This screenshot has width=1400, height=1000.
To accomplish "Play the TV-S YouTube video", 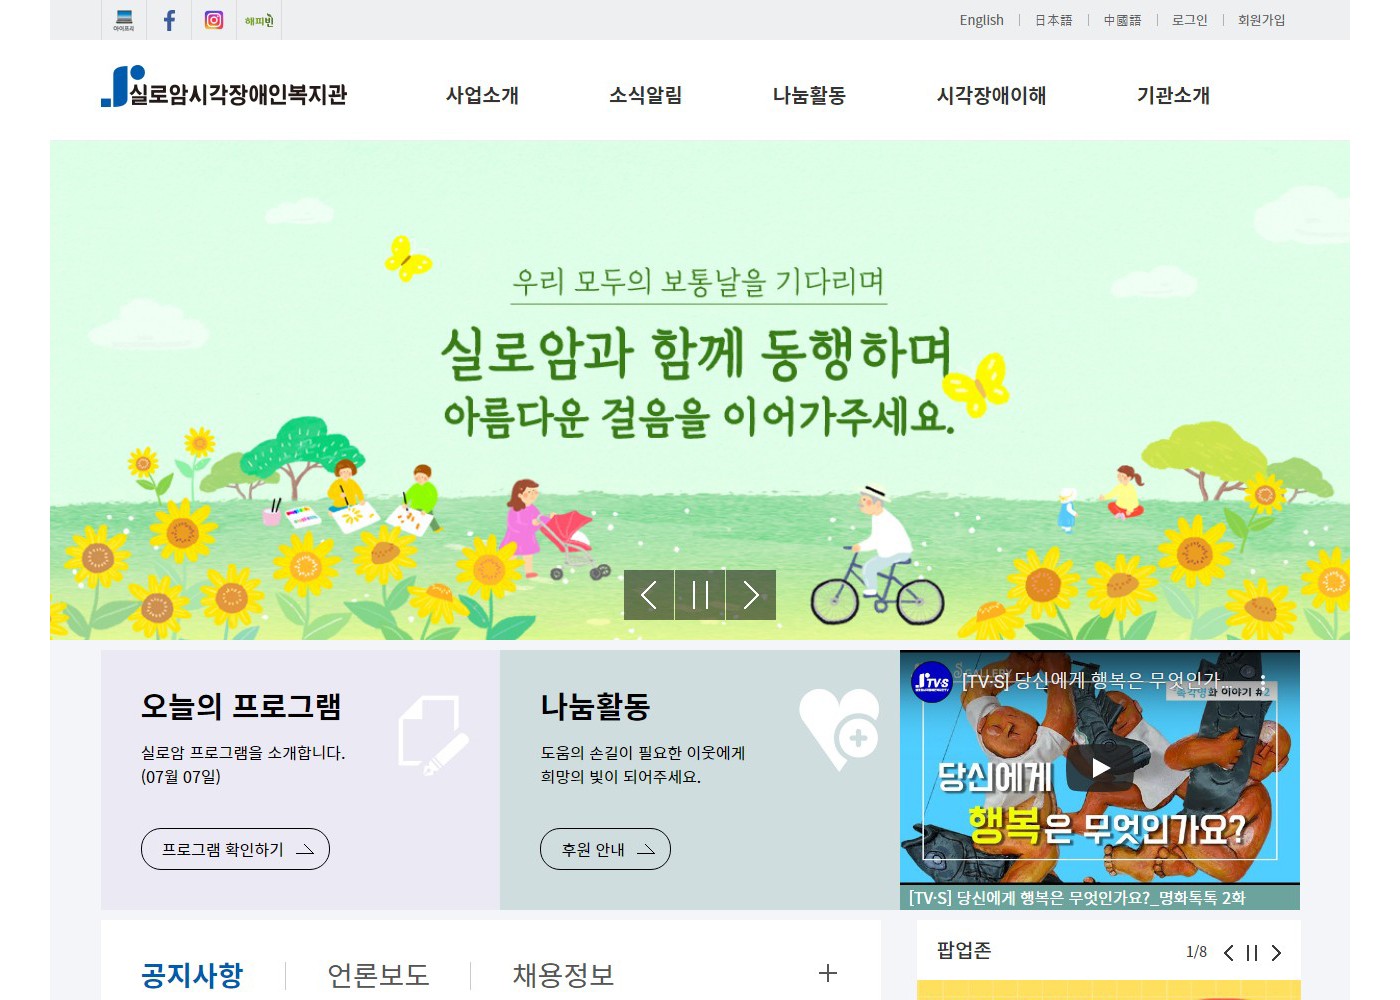I will (1100, 768).
